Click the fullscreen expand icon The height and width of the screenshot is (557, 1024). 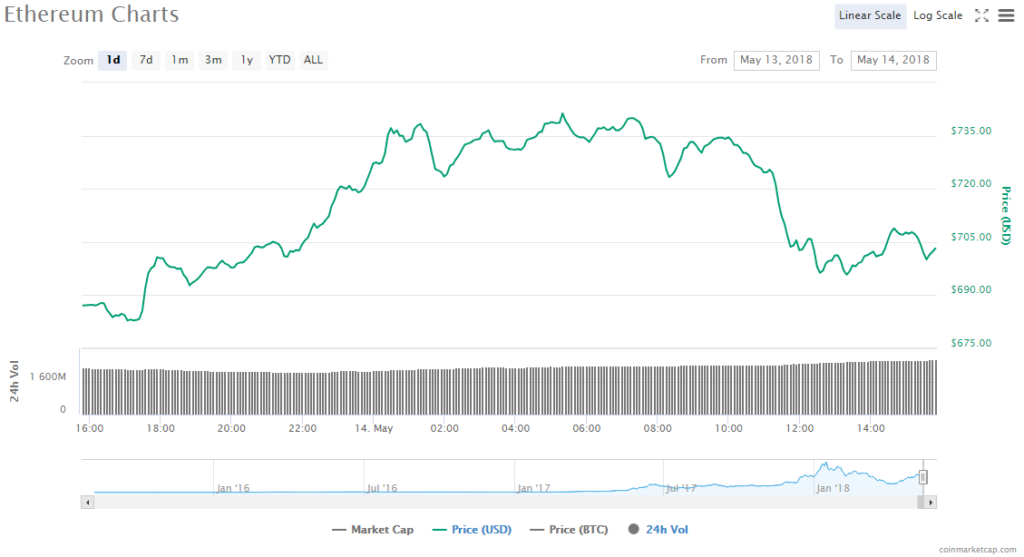click(981, 15)
